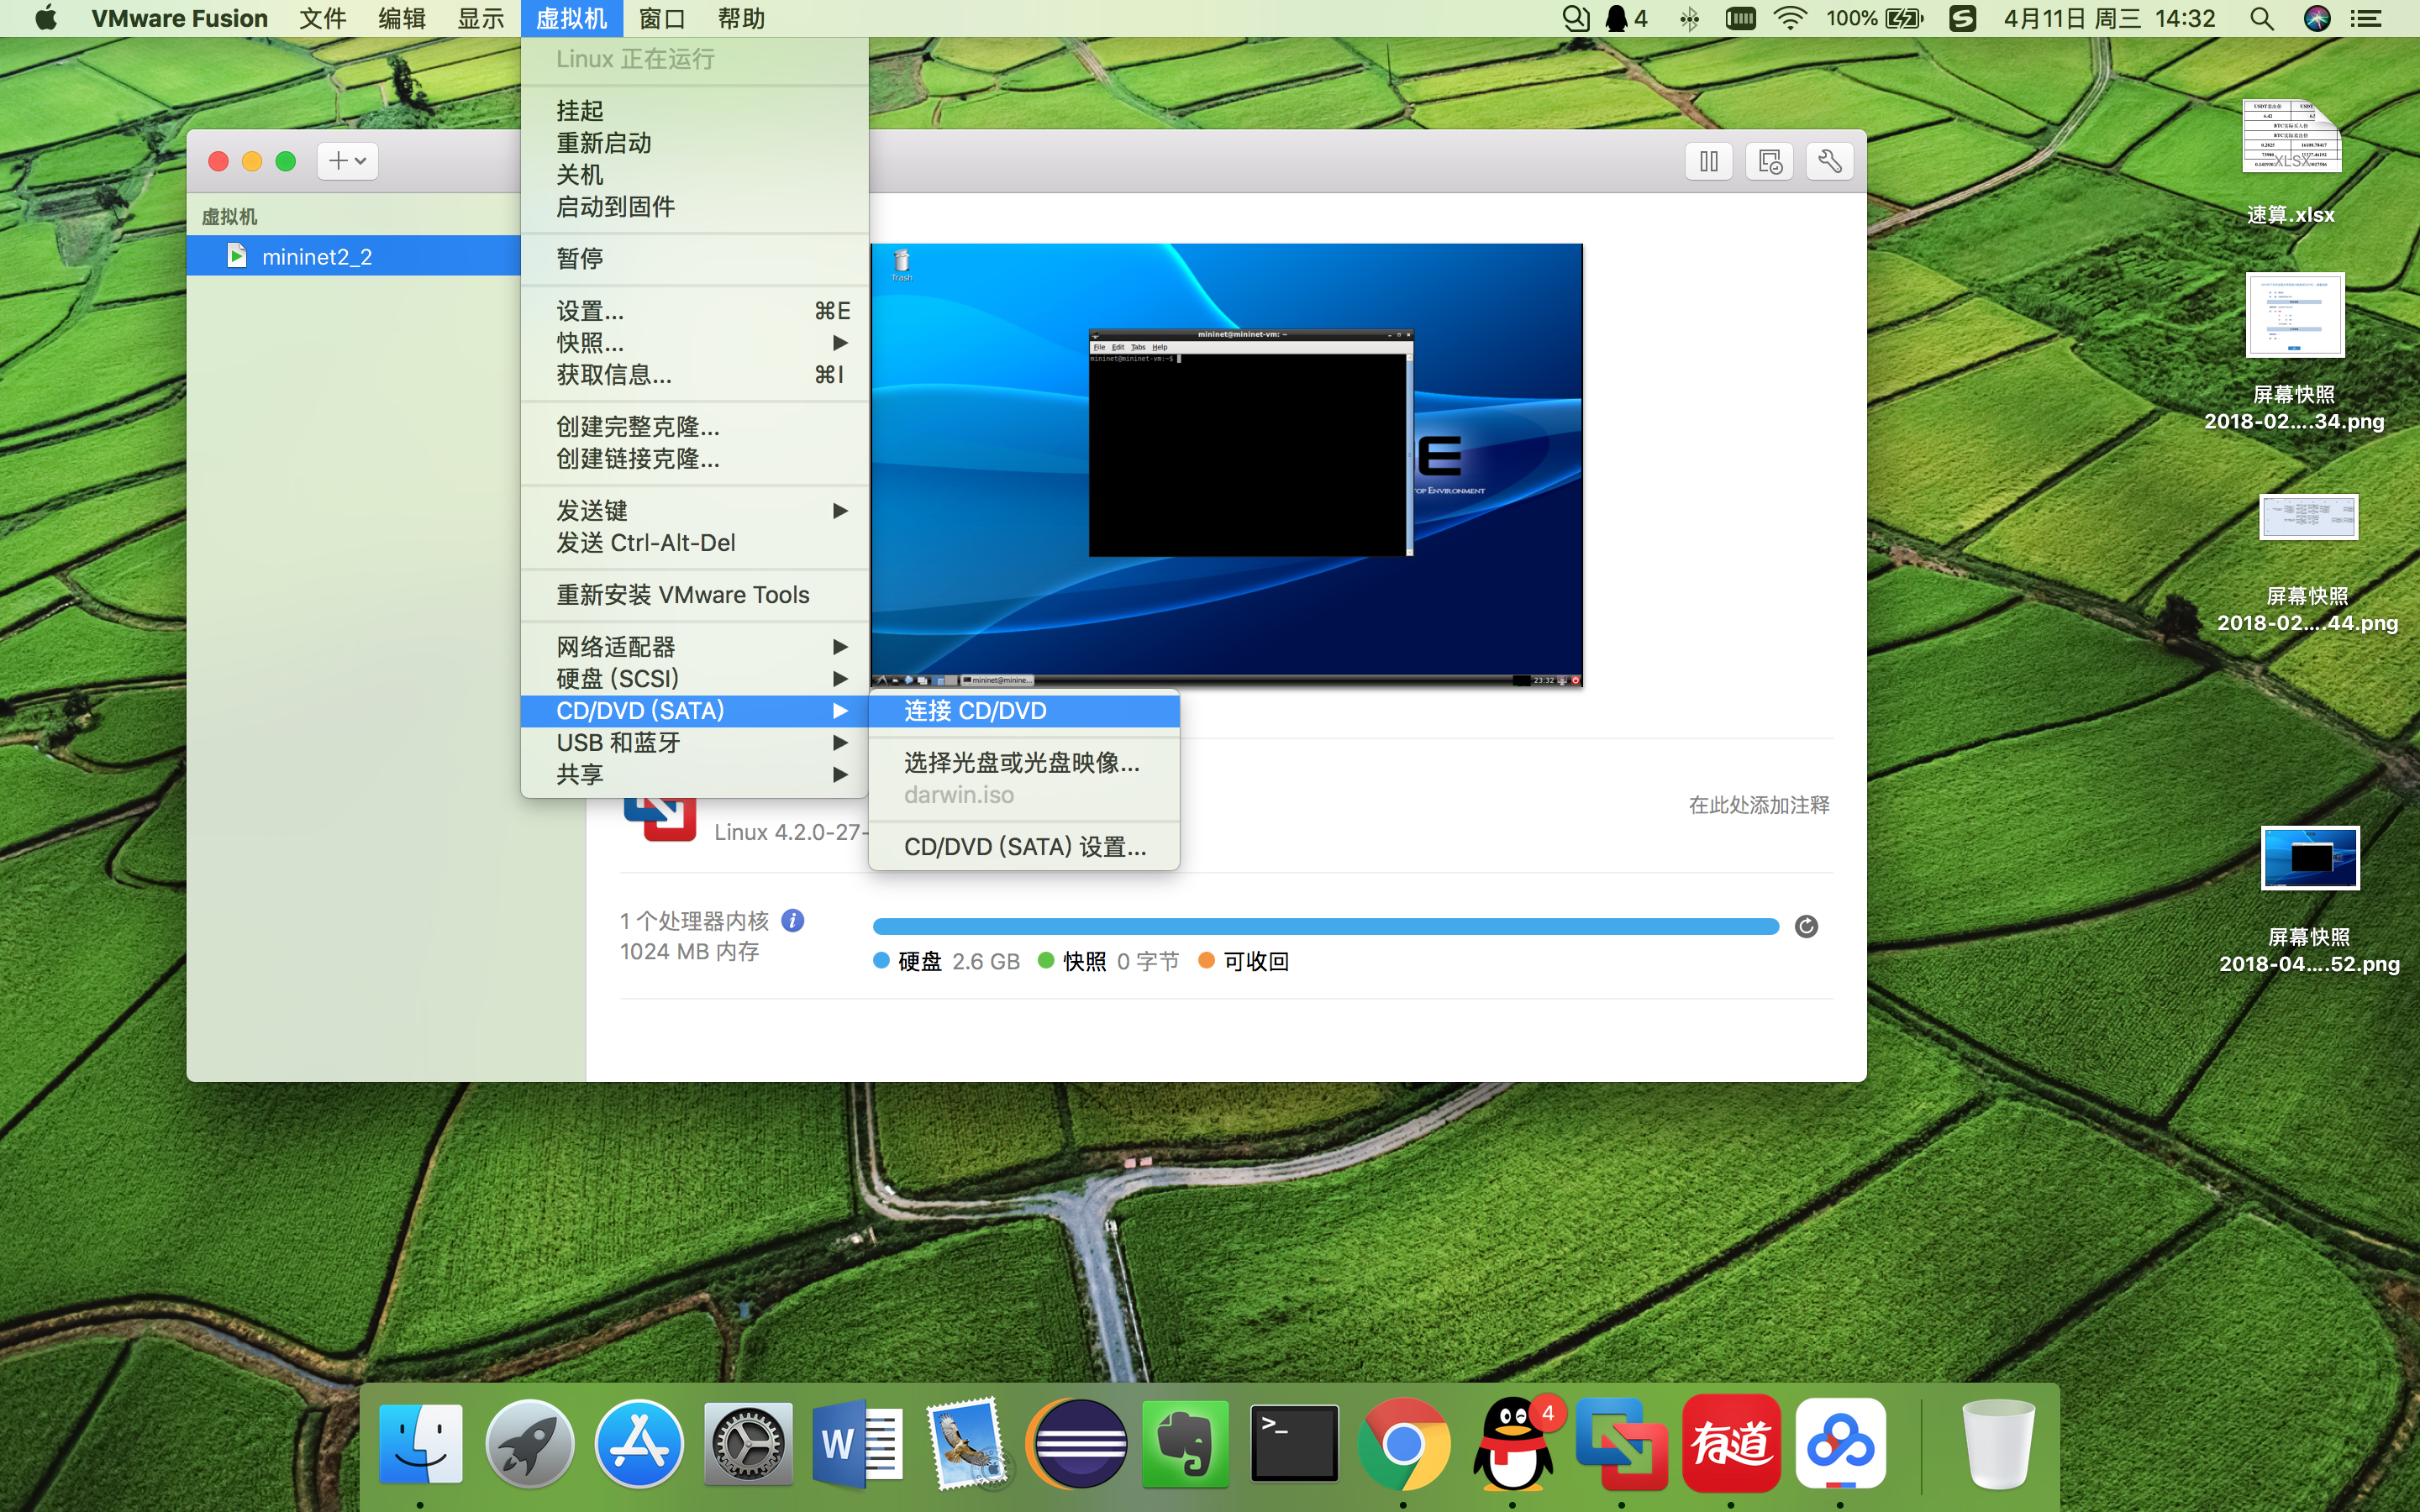Viewport: 2420px width, 1512px height.
Task: Expand the 快照... submenu
Action: pos(694,343)
